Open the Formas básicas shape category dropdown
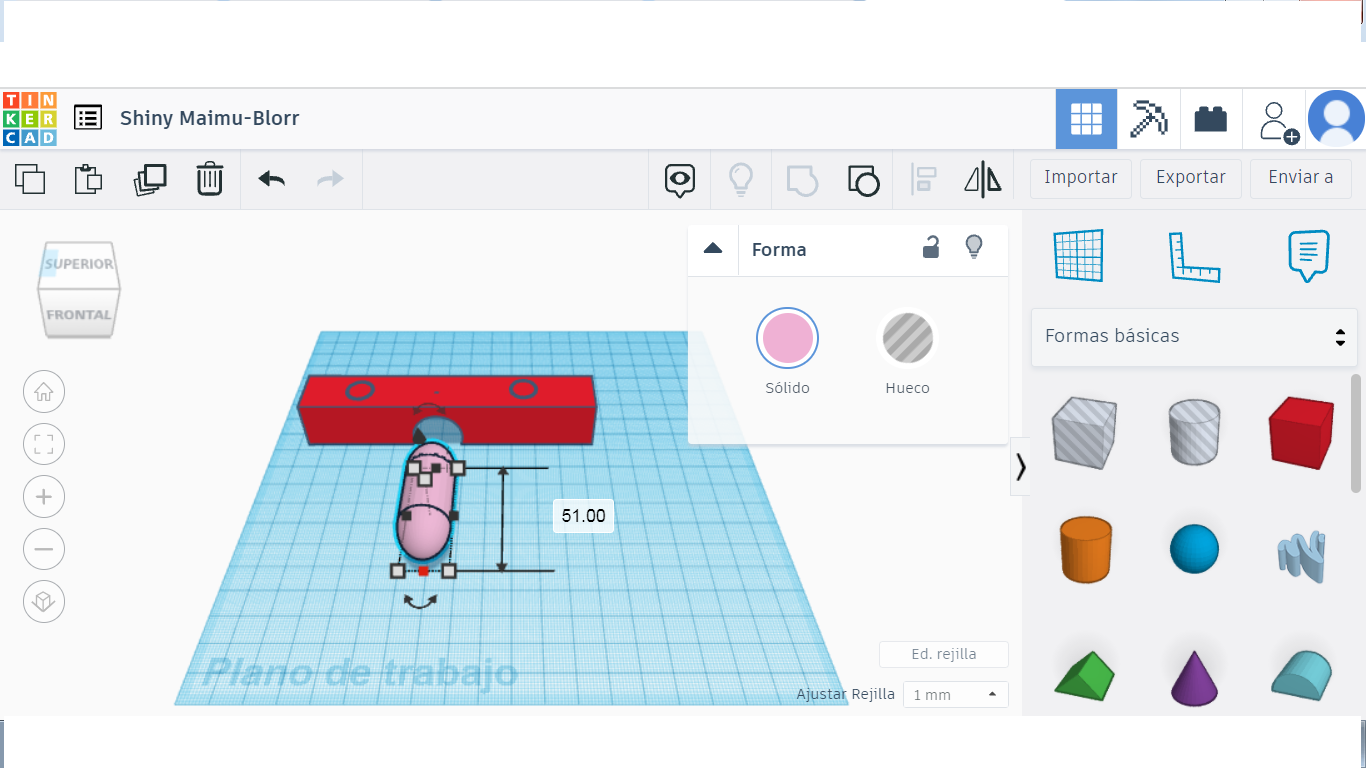The image size is (1366, 768). coord(1194,337)
